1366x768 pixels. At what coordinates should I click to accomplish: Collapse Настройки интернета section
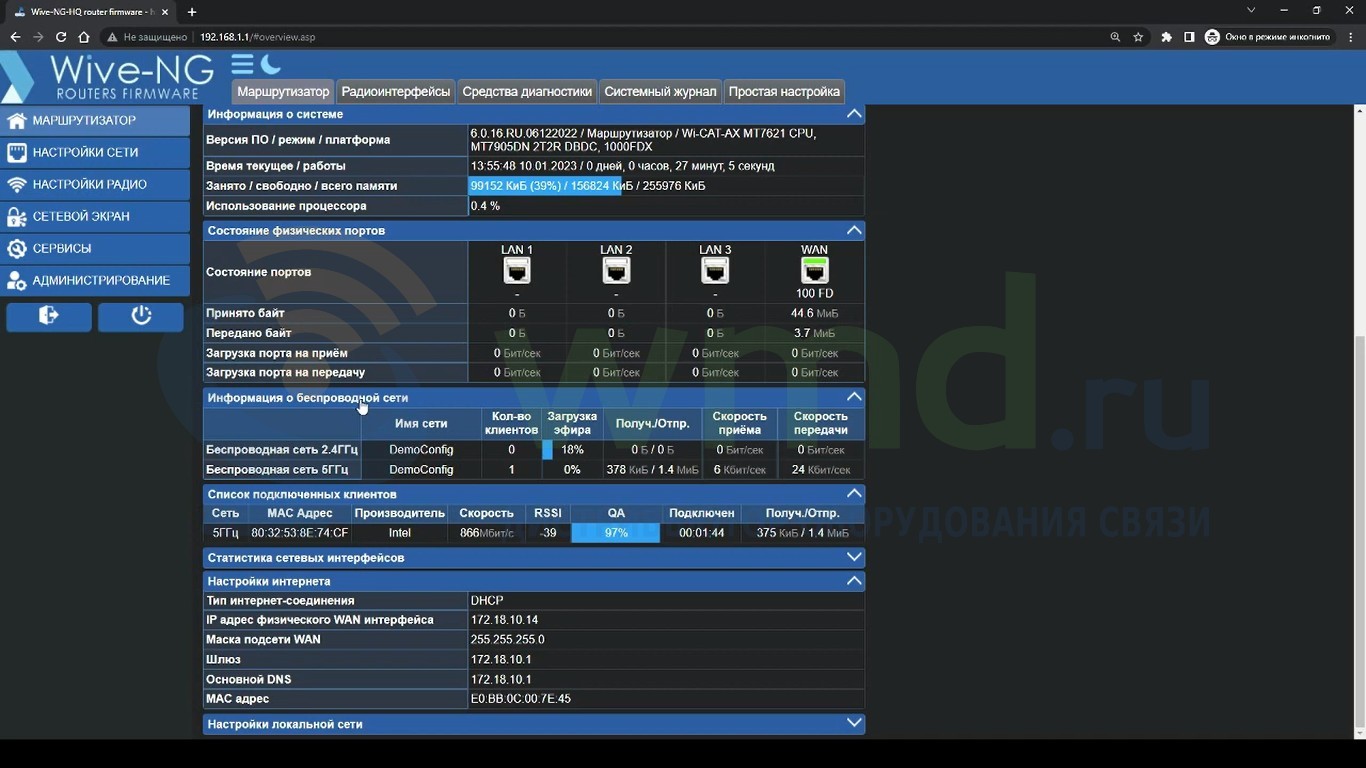854,580
